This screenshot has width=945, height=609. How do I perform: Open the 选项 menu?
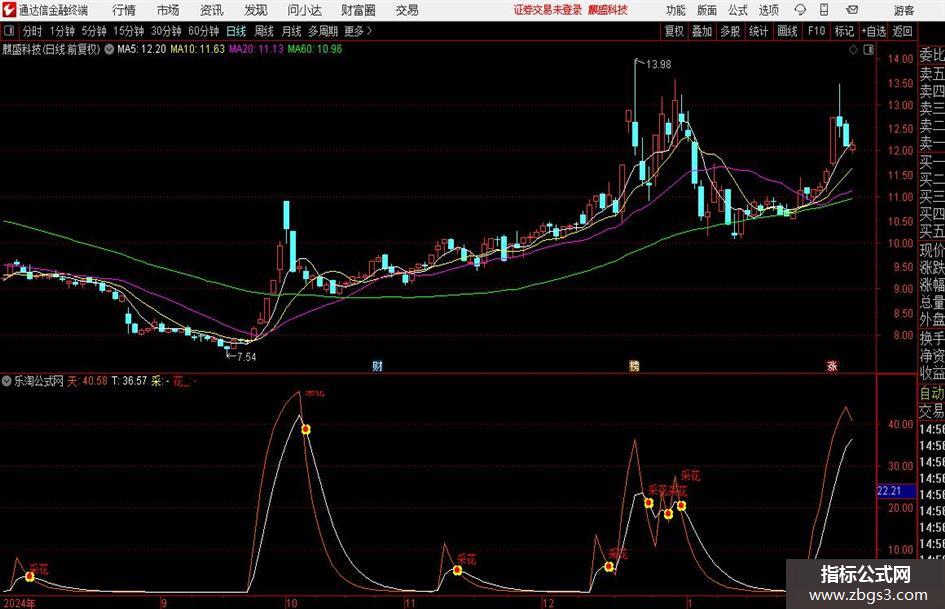(x=768, y=10)
